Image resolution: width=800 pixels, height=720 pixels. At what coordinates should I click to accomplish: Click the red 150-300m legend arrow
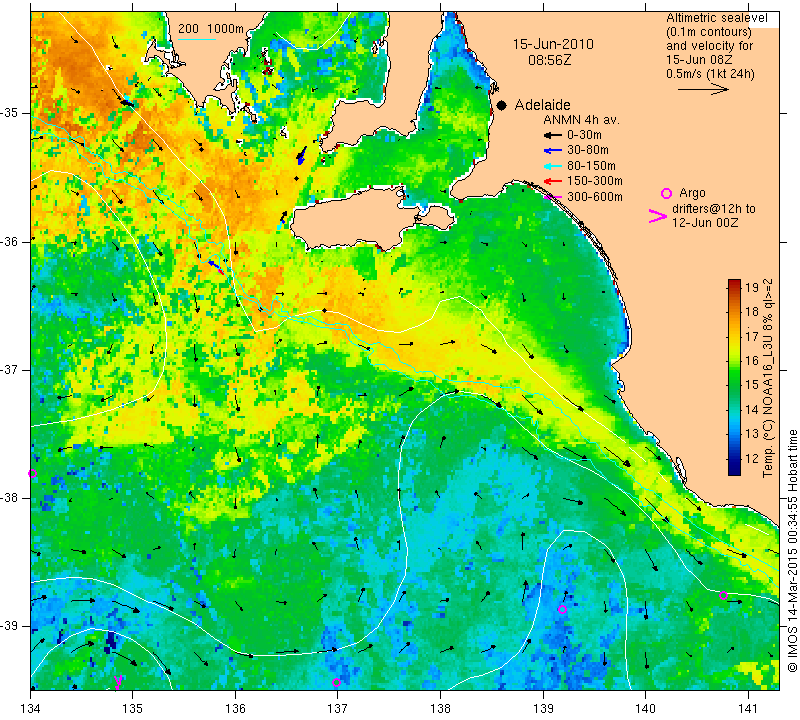[x=553, y=181]
